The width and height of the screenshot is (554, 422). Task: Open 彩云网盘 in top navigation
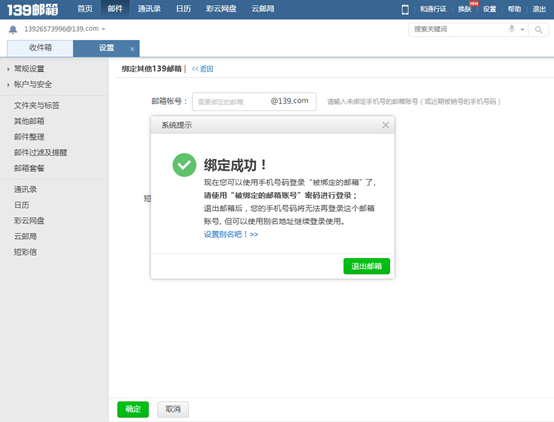pos(221,9)
